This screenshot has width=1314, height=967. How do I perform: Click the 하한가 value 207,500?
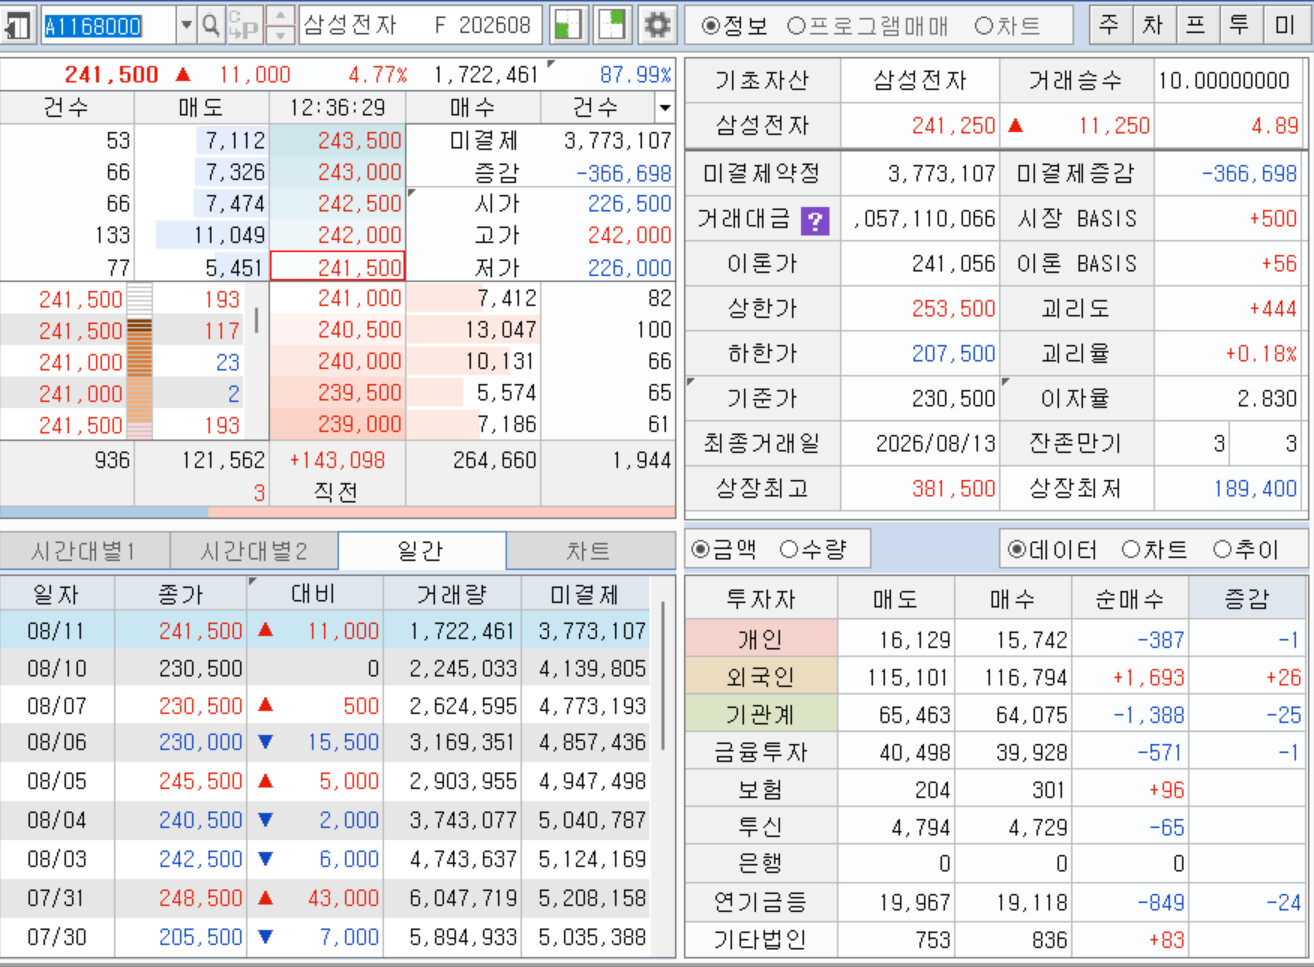point(953,354)
